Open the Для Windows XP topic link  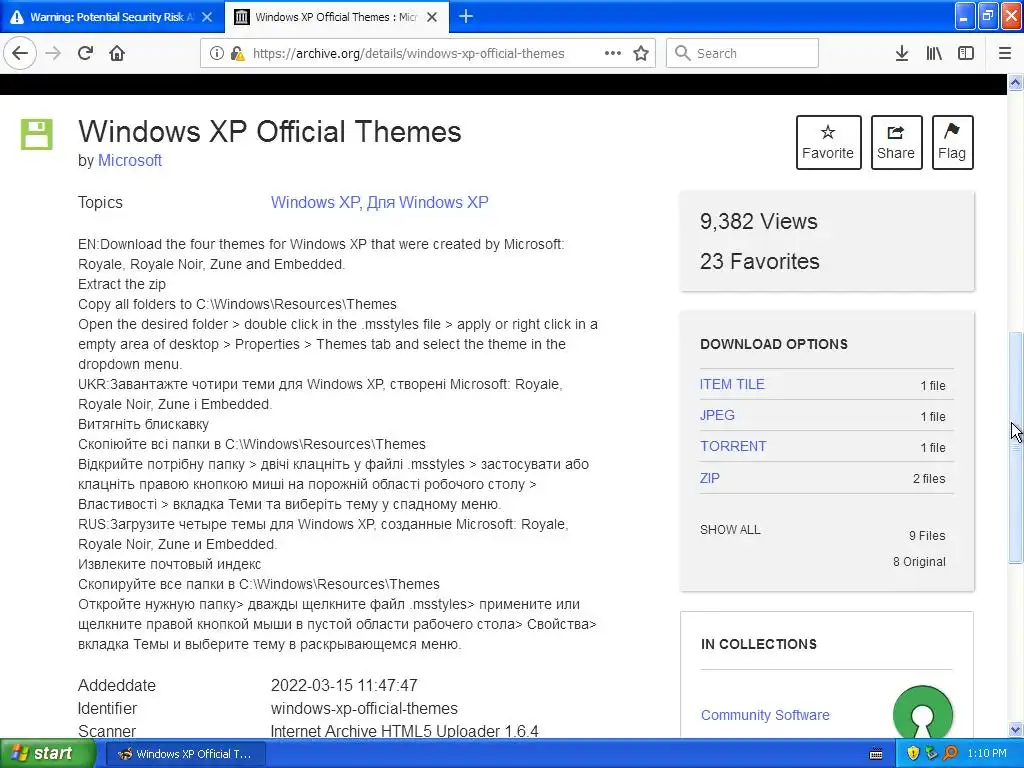427,202
